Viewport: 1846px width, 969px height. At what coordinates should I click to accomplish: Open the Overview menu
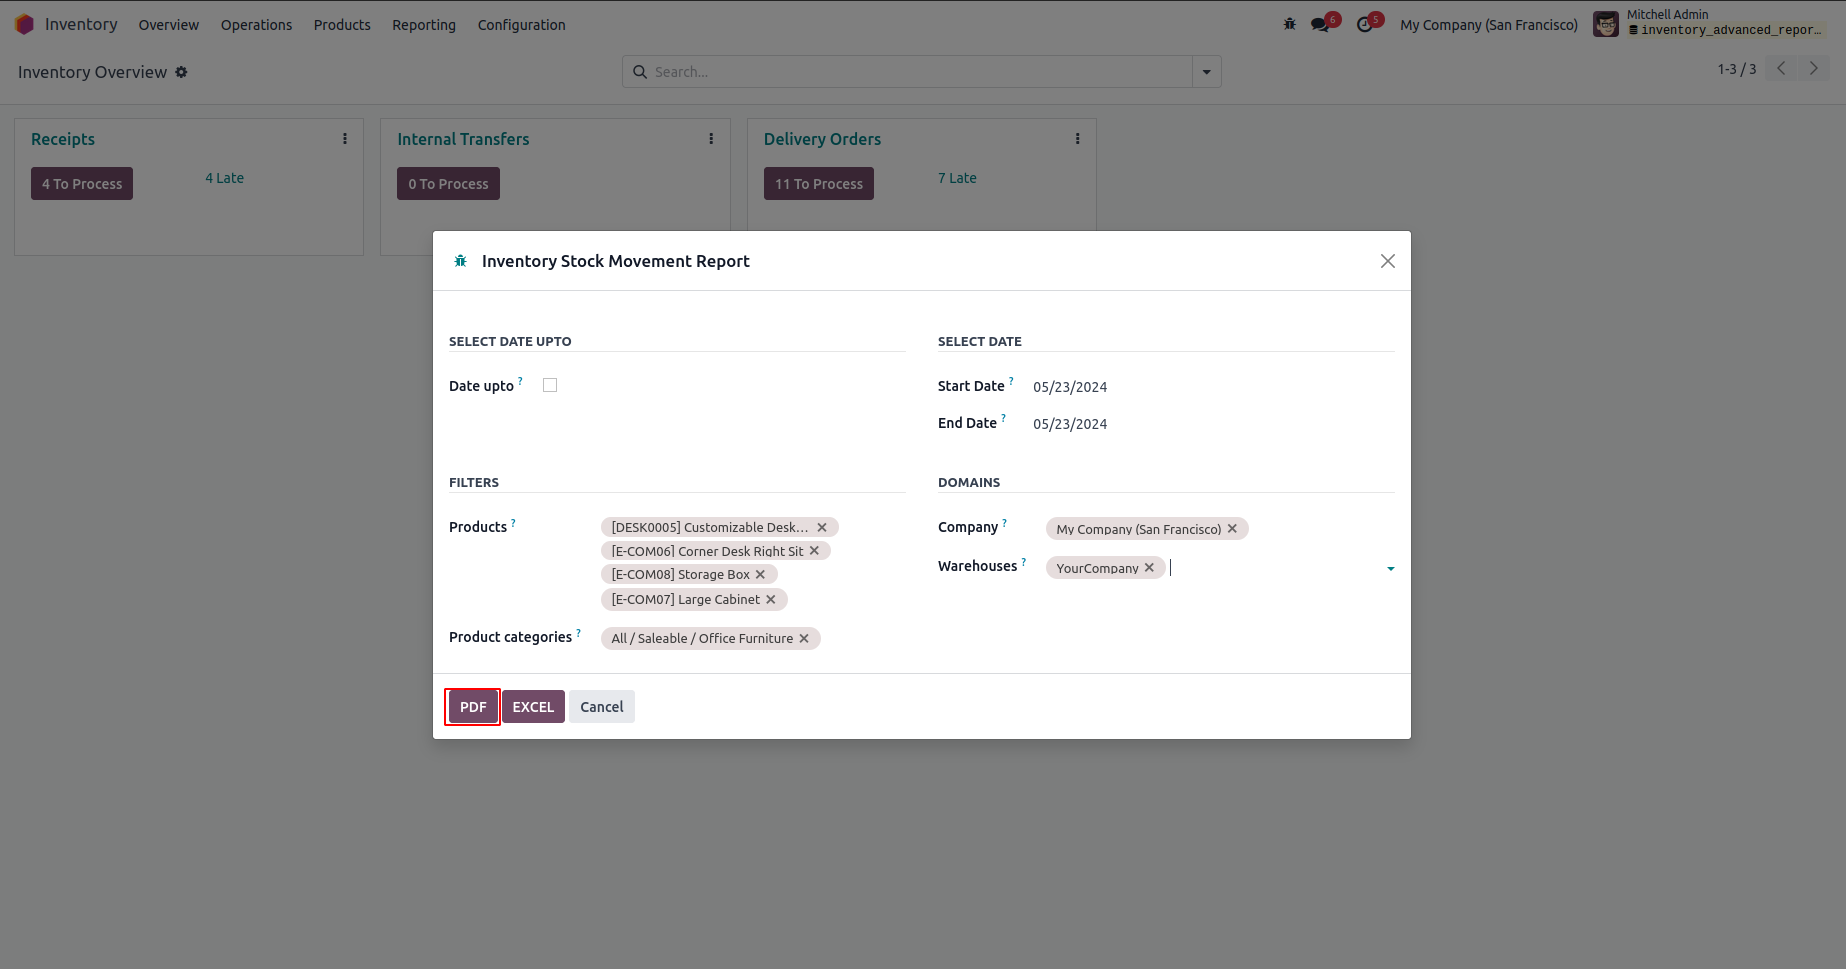point(169,25)
